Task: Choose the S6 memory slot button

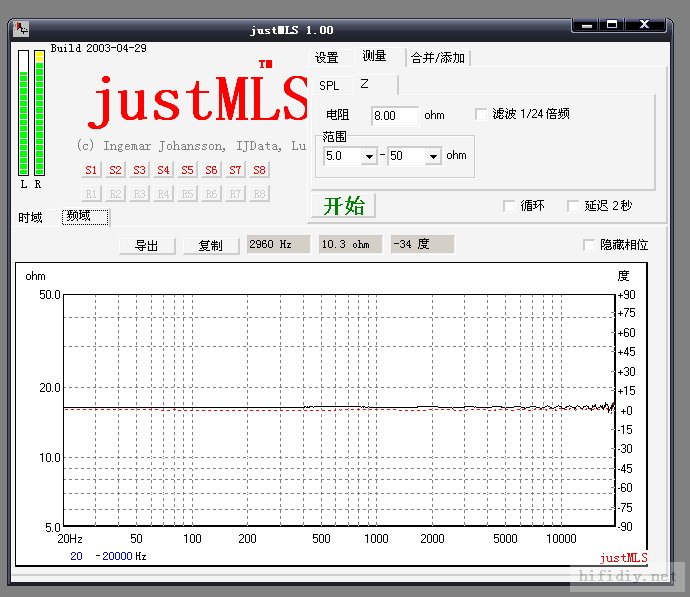Action: coord(211,171)
